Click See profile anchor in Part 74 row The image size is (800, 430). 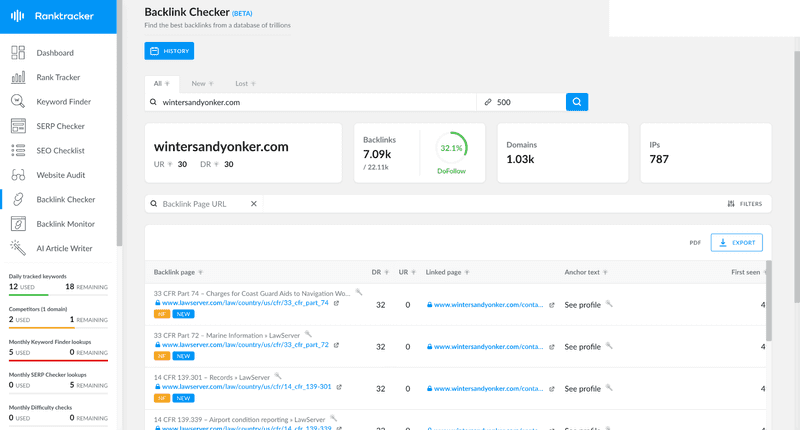tap(582, 305)
